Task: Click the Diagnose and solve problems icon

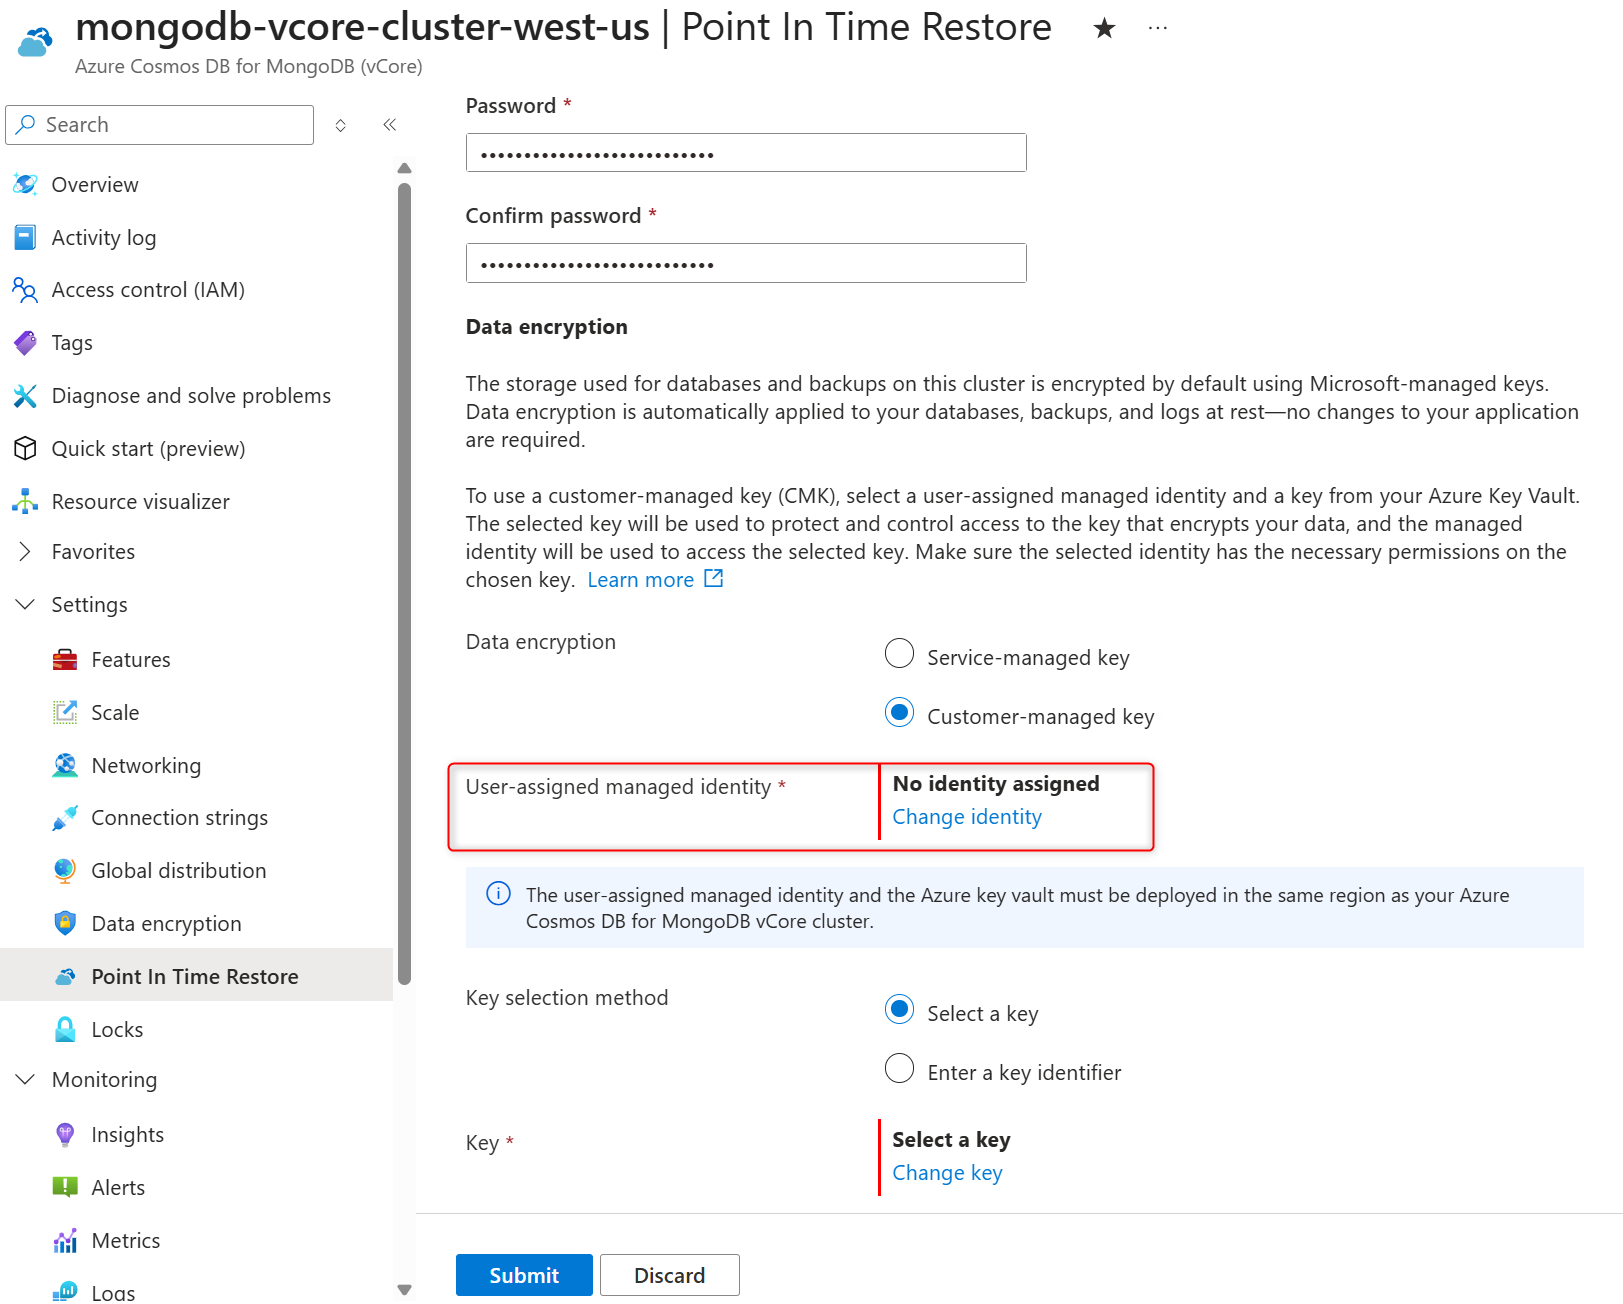Action: pos(25,396)
